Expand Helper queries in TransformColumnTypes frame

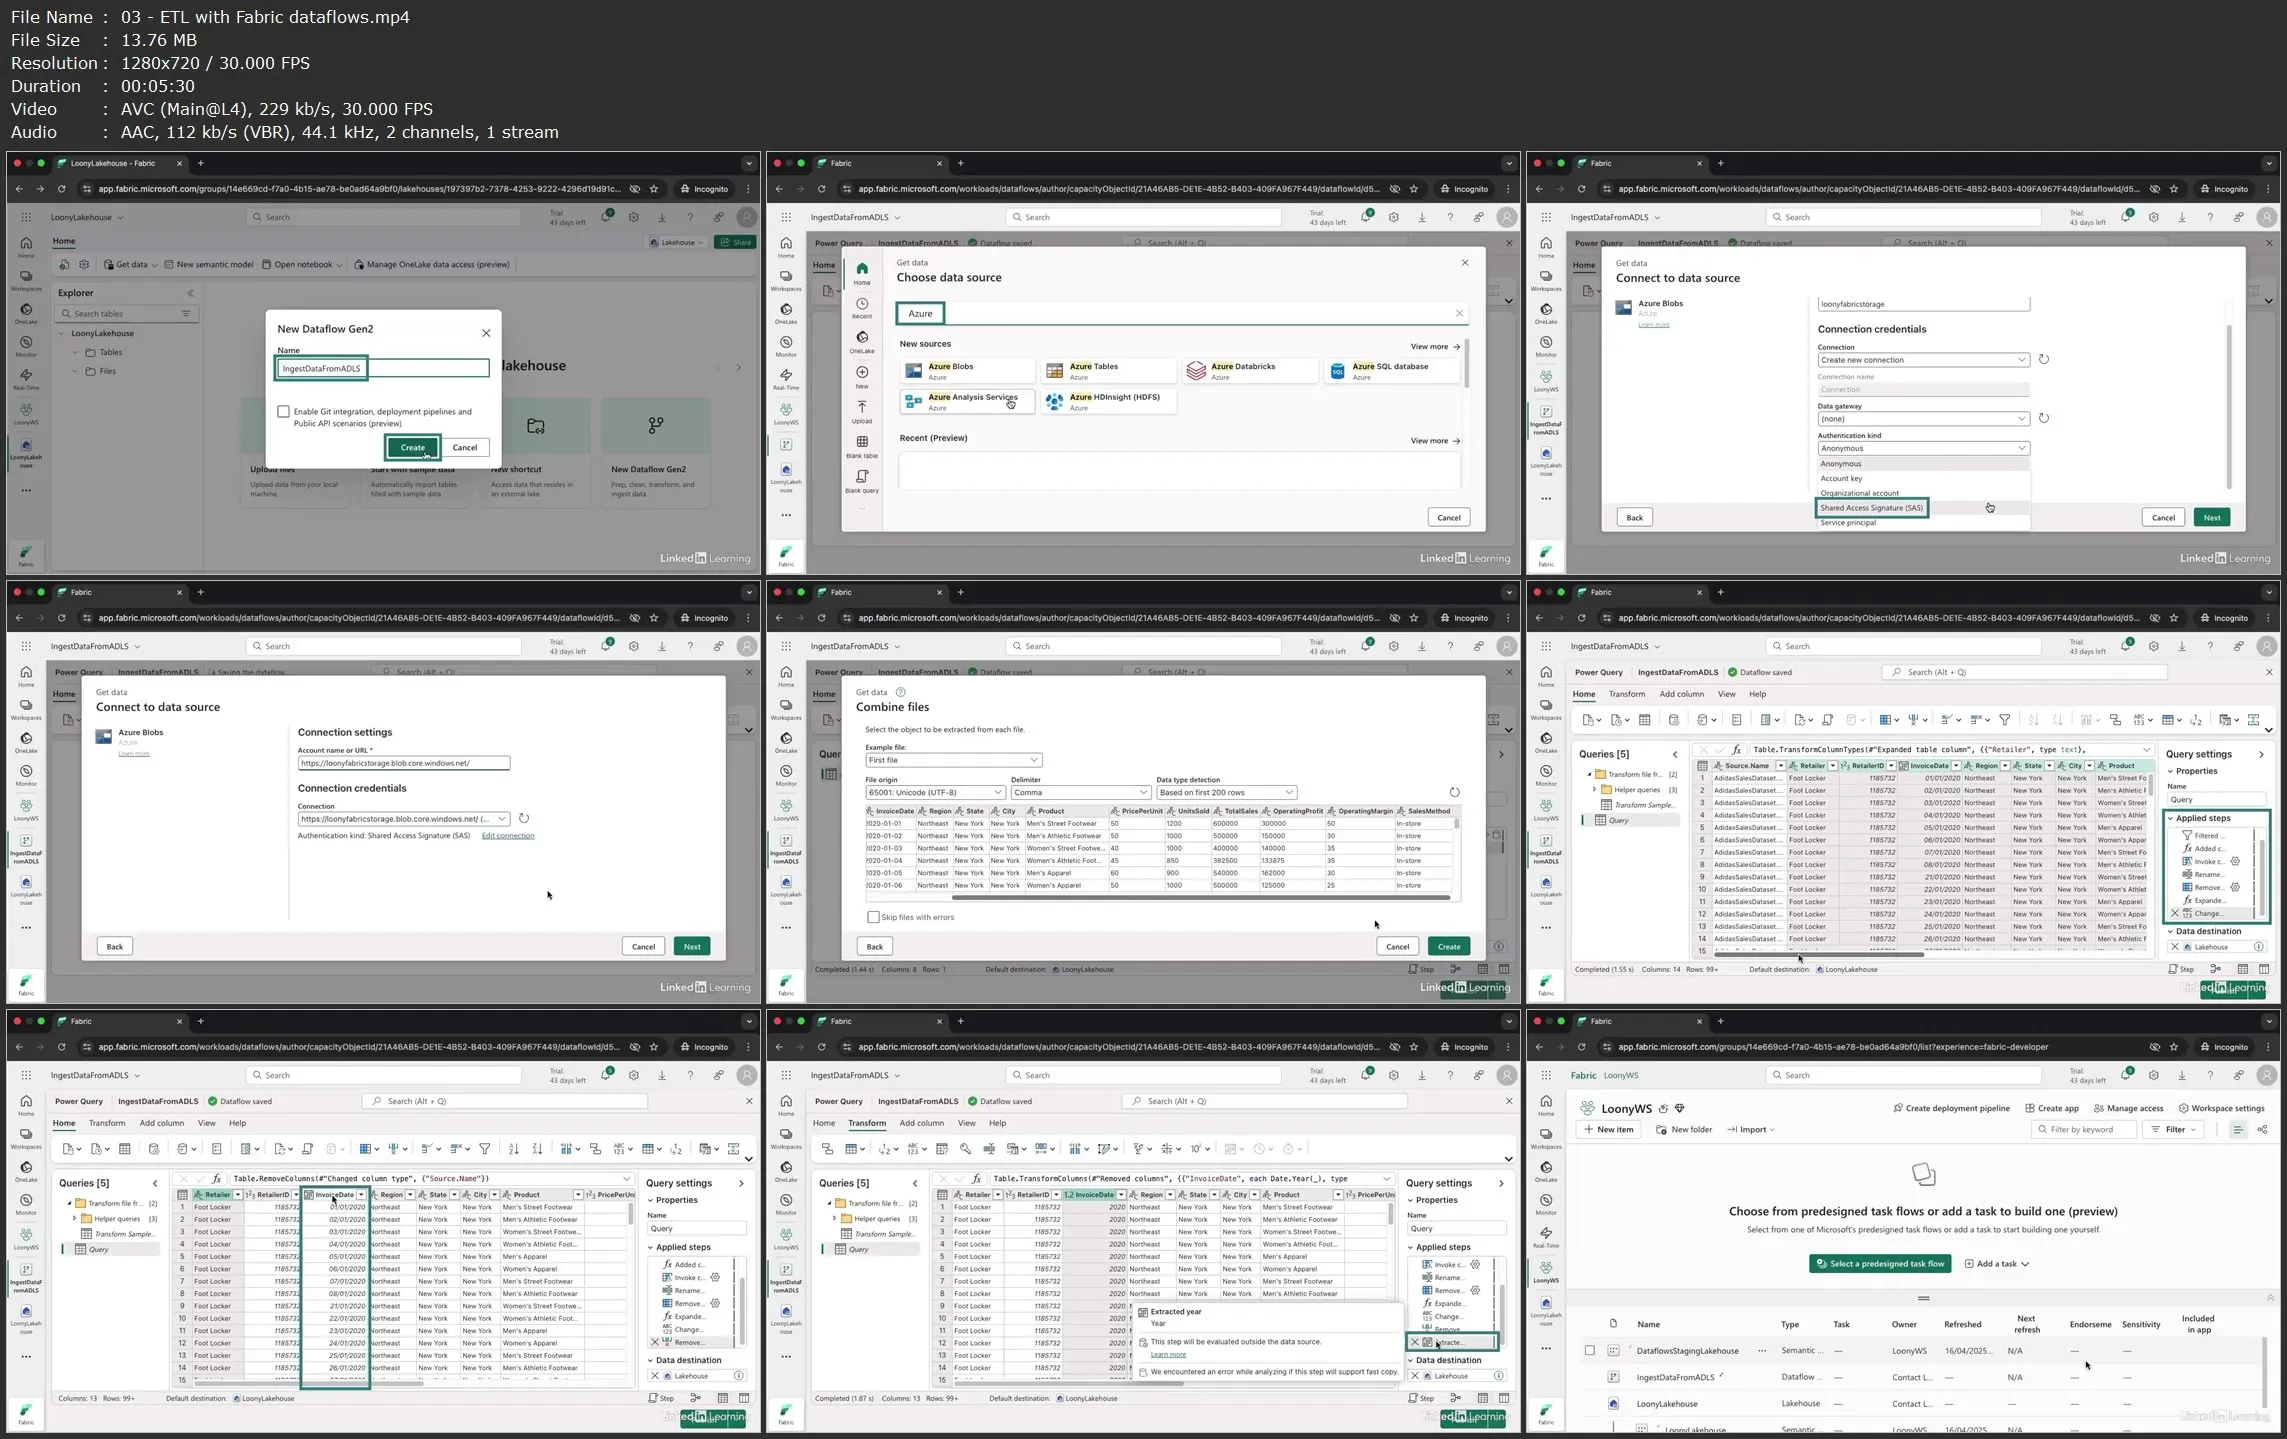click(1594, 790)
